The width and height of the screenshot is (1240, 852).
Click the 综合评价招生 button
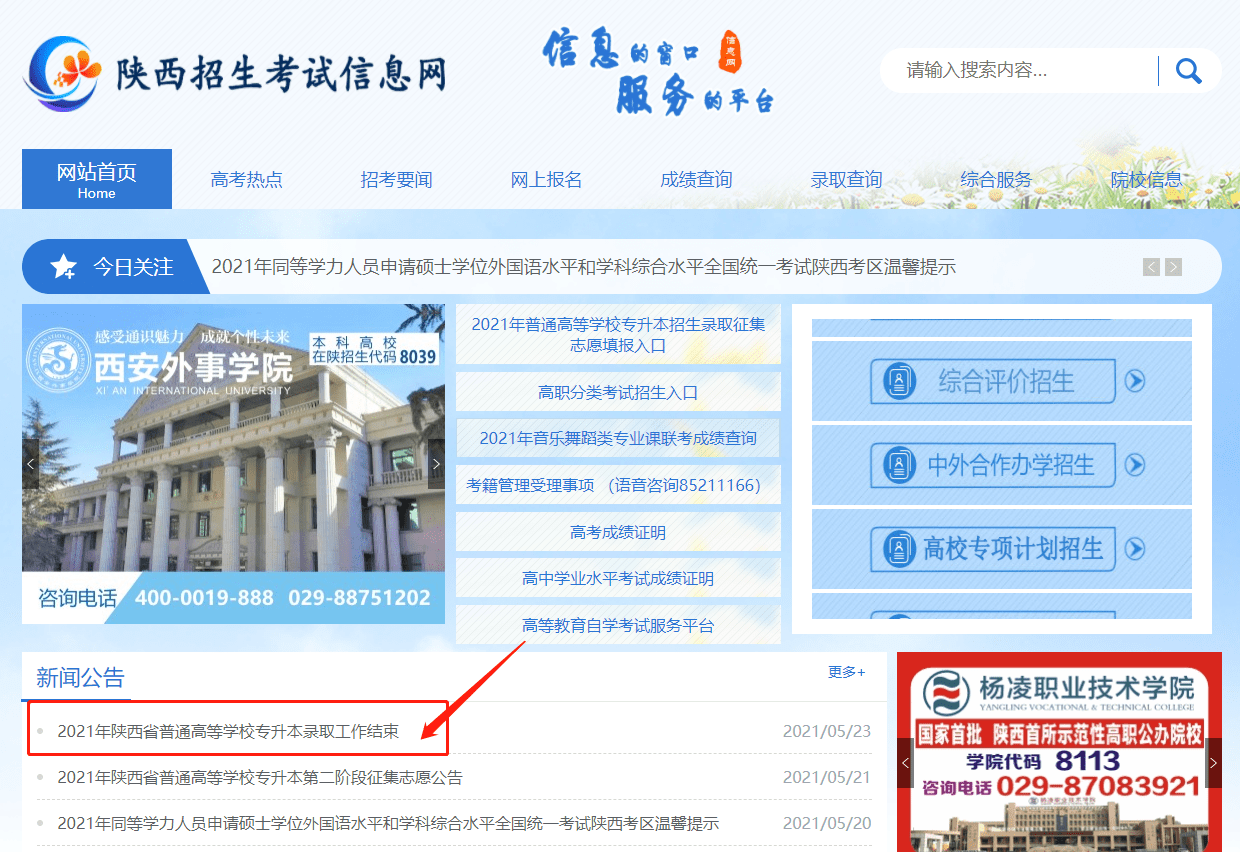point(992,381)
